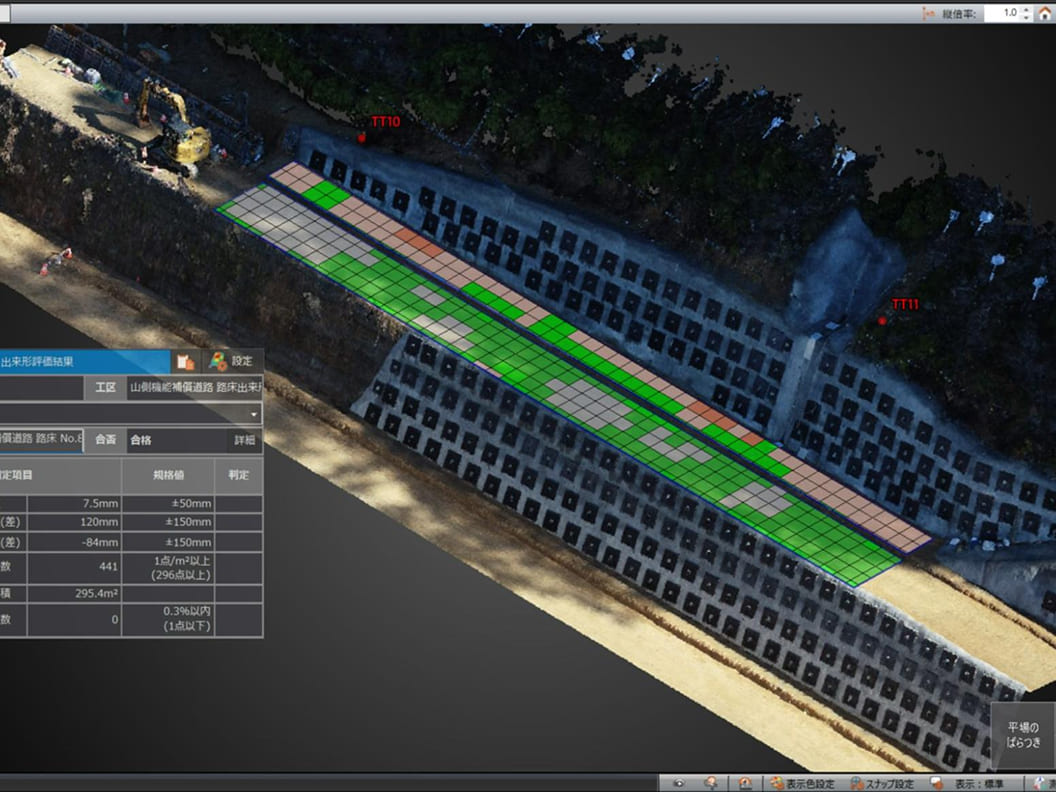Click the 縦倍率 1.0 input field
1056x792 pixels.
1001,13
